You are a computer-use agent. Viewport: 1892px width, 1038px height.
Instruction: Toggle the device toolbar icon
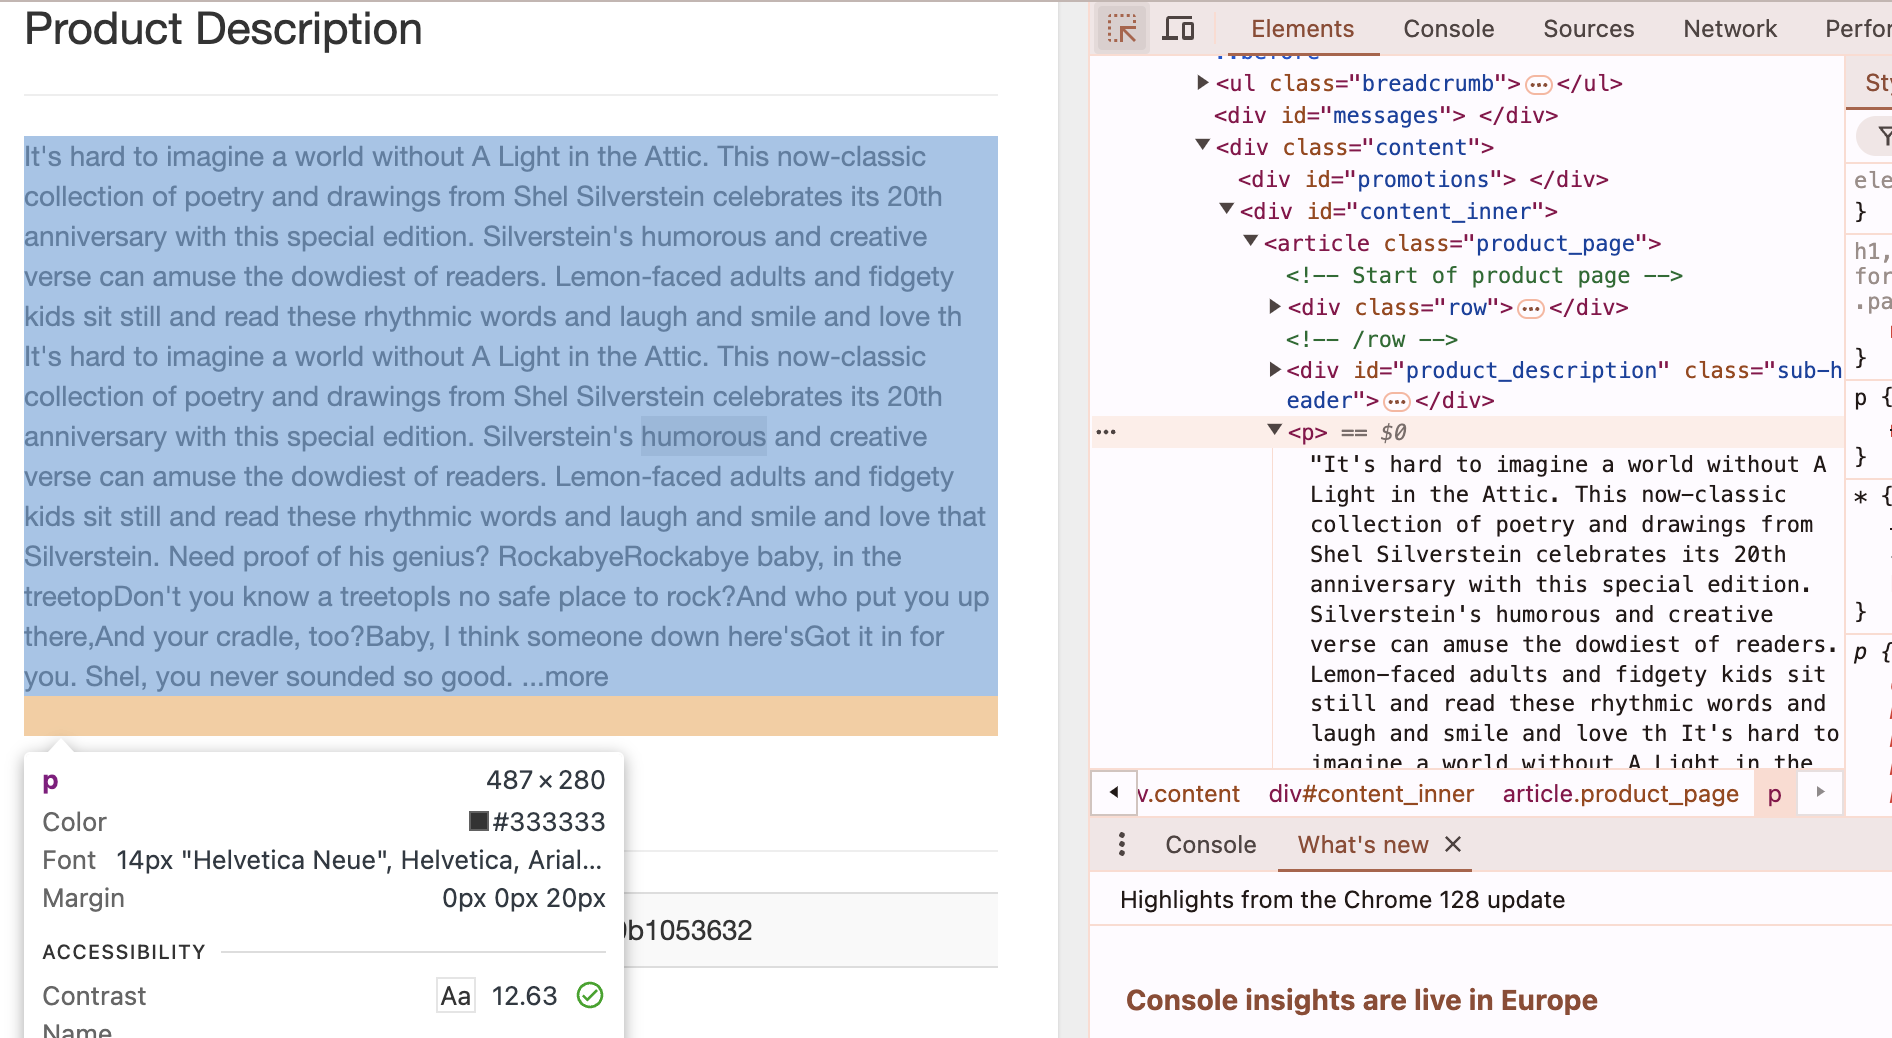click(1178, 29)
